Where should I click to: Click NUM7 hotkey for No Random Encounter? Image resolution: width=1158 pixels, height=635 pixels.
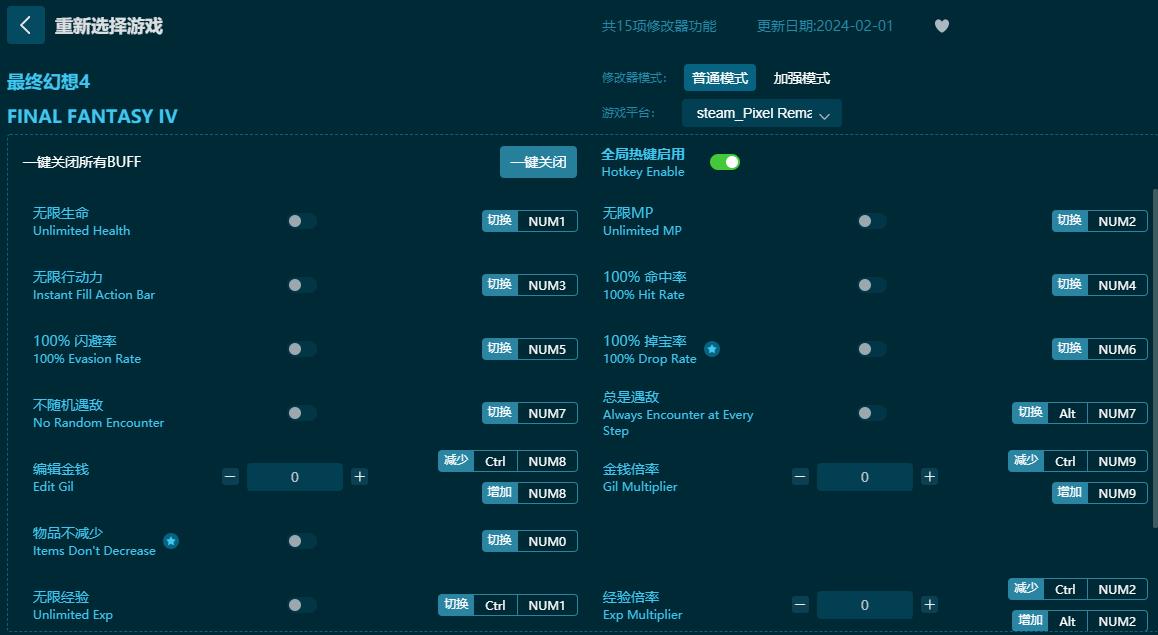(547, 413)
